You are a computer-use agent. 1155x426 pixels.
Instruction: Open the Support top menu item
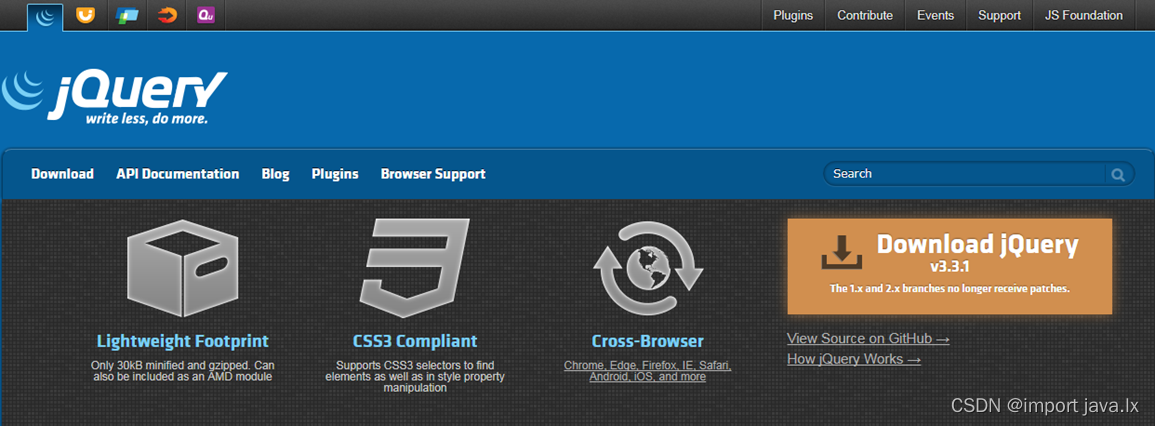pos(999,15)
